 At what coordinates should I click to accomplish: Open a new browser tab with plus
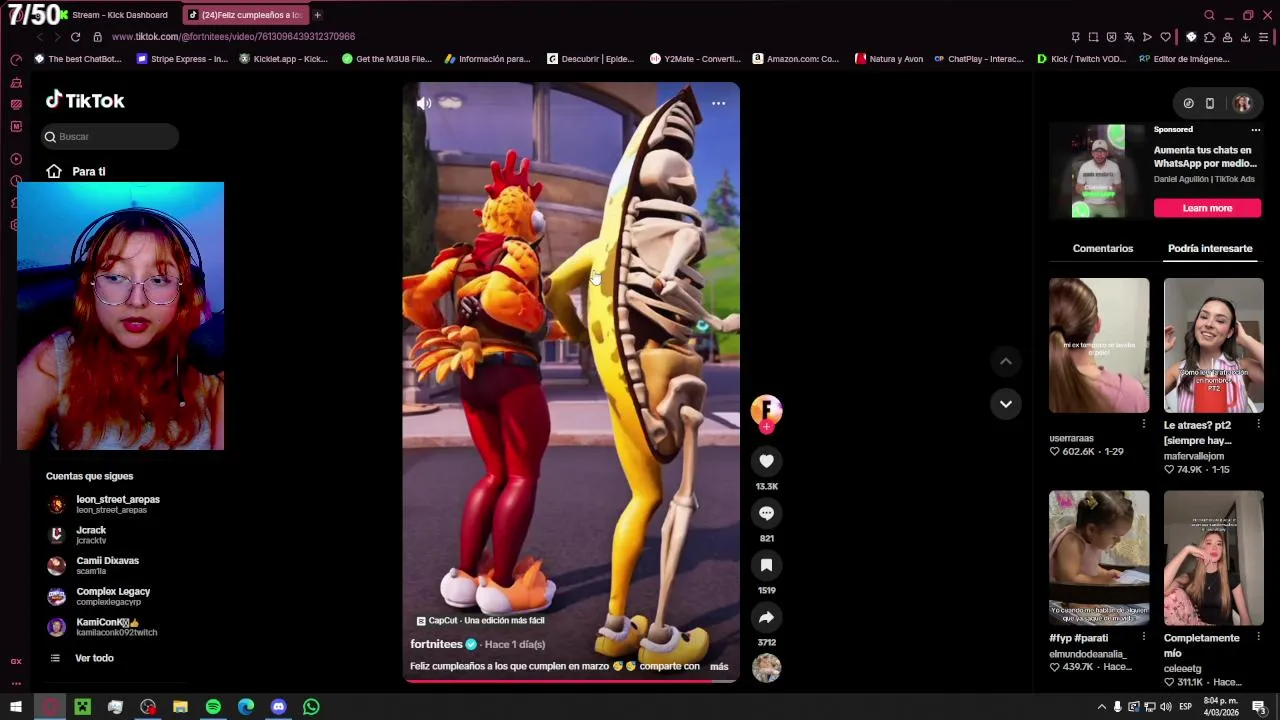tap(317, 15)
